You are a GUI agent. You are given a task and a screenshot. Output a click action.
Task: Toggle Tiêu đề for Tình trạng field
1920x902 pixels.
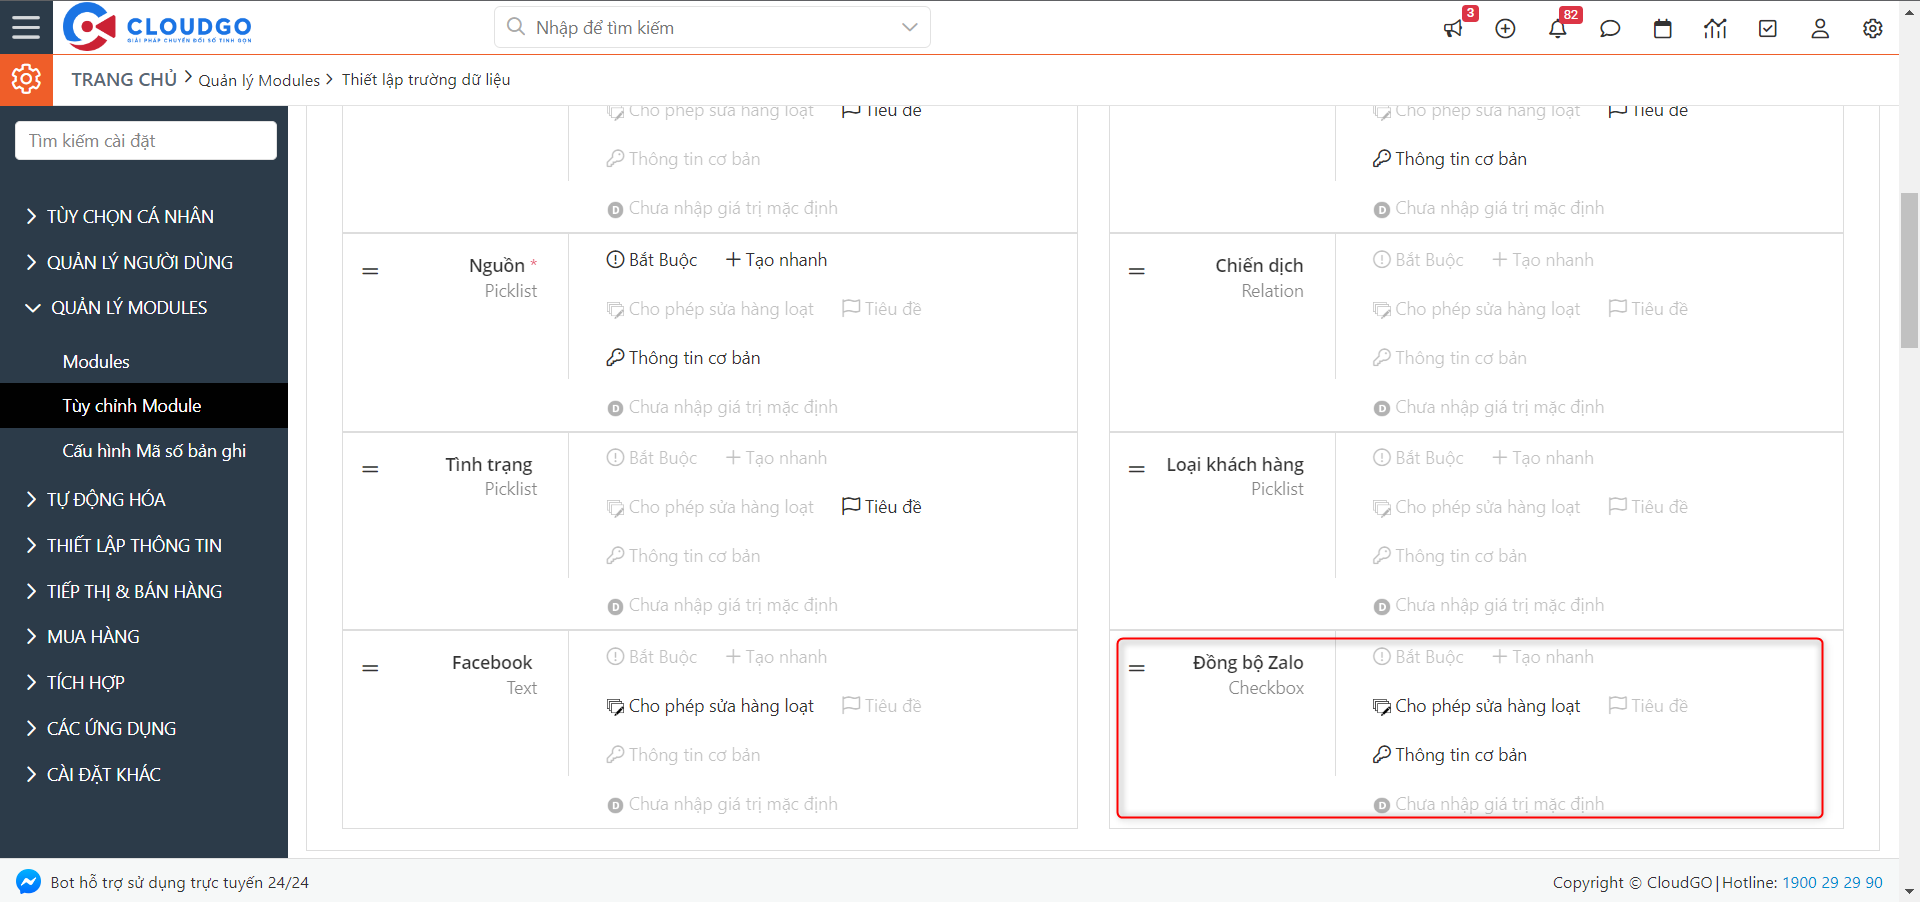pyautogui.click(x=882, y=507)
